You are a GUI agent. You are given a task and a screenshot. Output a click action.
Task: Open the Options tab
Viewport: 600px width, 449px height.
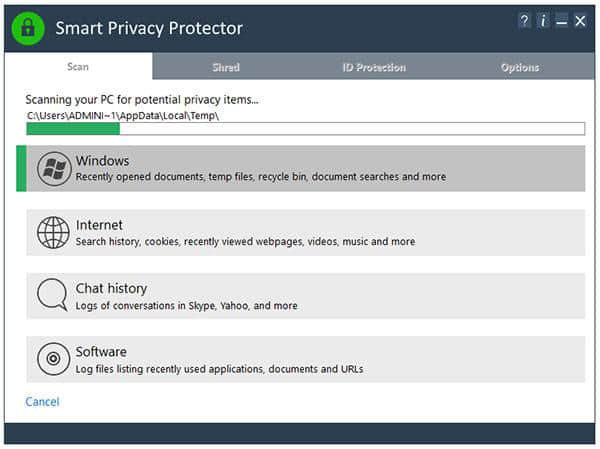click(520, 67)
